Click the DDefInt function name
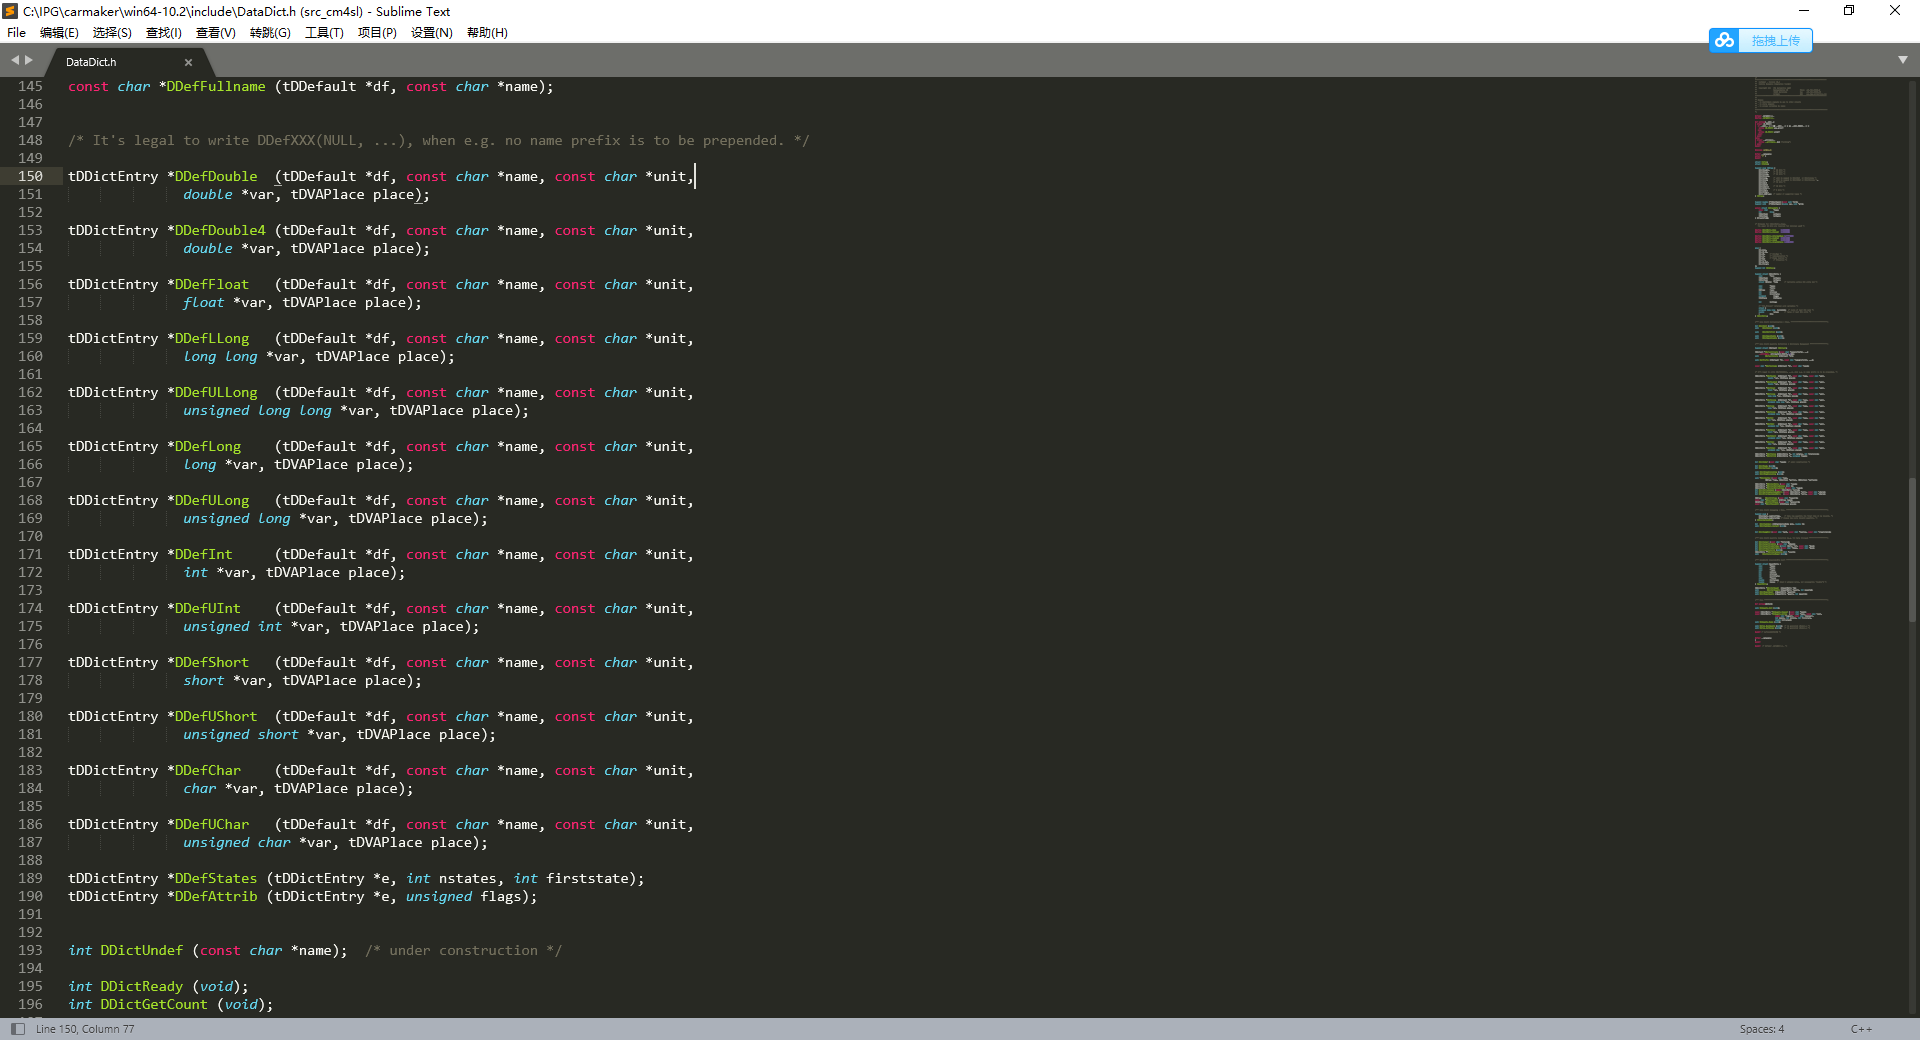 coord(204,555)
